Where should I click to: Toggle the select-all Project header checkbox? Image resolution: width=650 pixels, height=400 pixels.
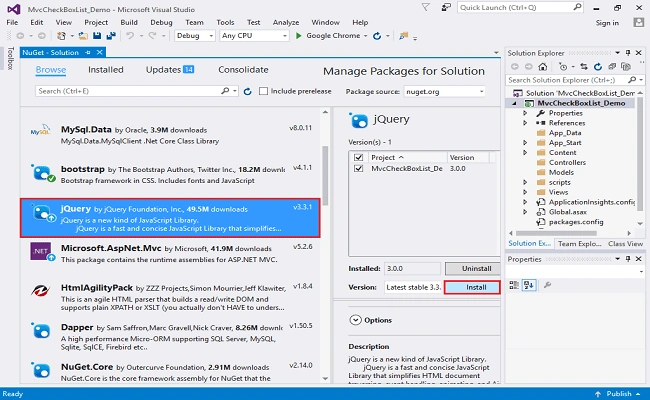(359, 158)
